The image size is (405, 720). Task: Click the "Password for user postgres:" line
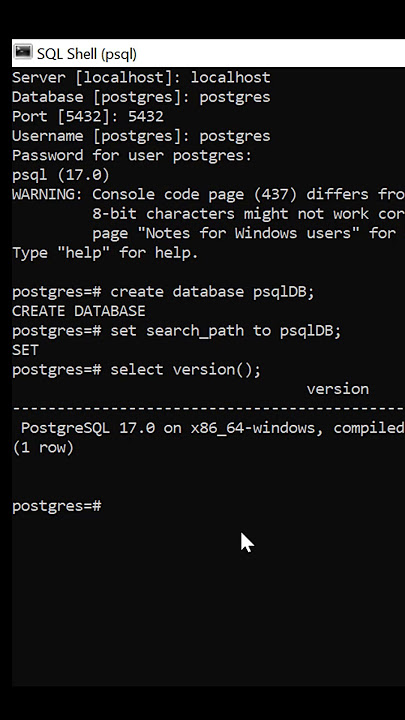pyautogui.click(x=132, y=155)
